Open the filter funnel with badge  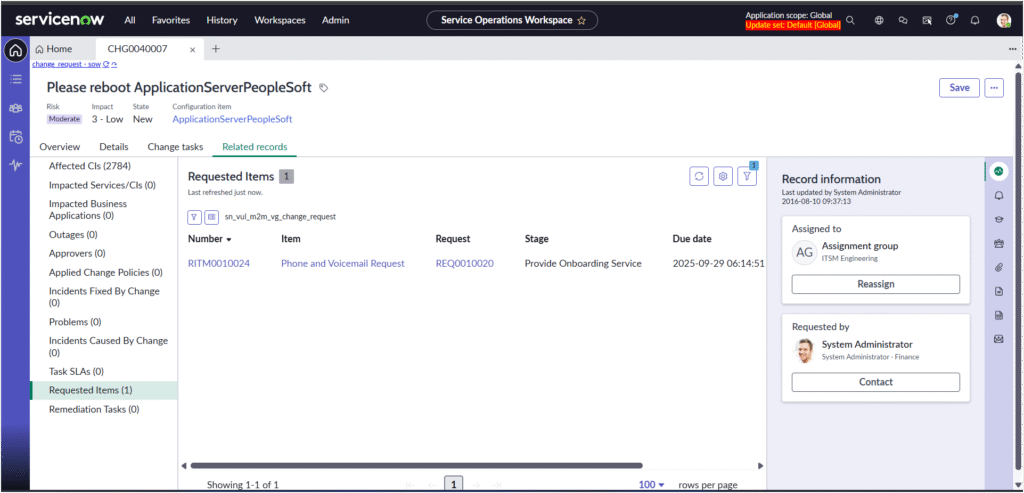tap(747, 176)
